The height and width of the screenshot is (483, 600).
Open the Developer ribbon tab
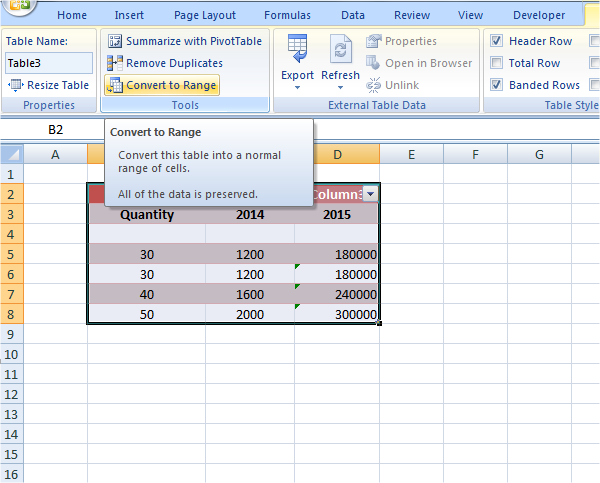pyautogui.click(x=539, y=15)
